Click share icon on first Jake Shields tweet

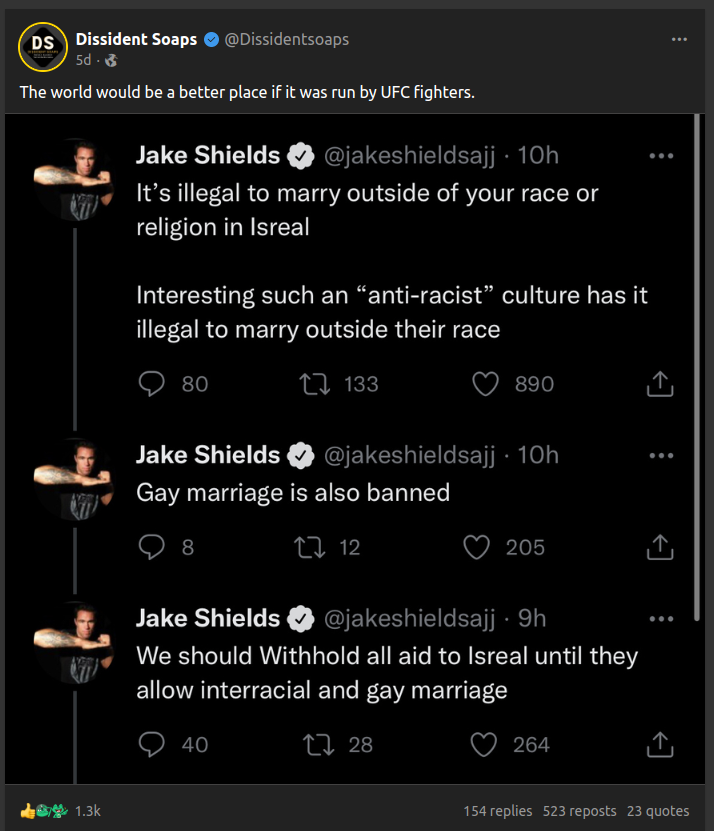(x=659, y=384)
